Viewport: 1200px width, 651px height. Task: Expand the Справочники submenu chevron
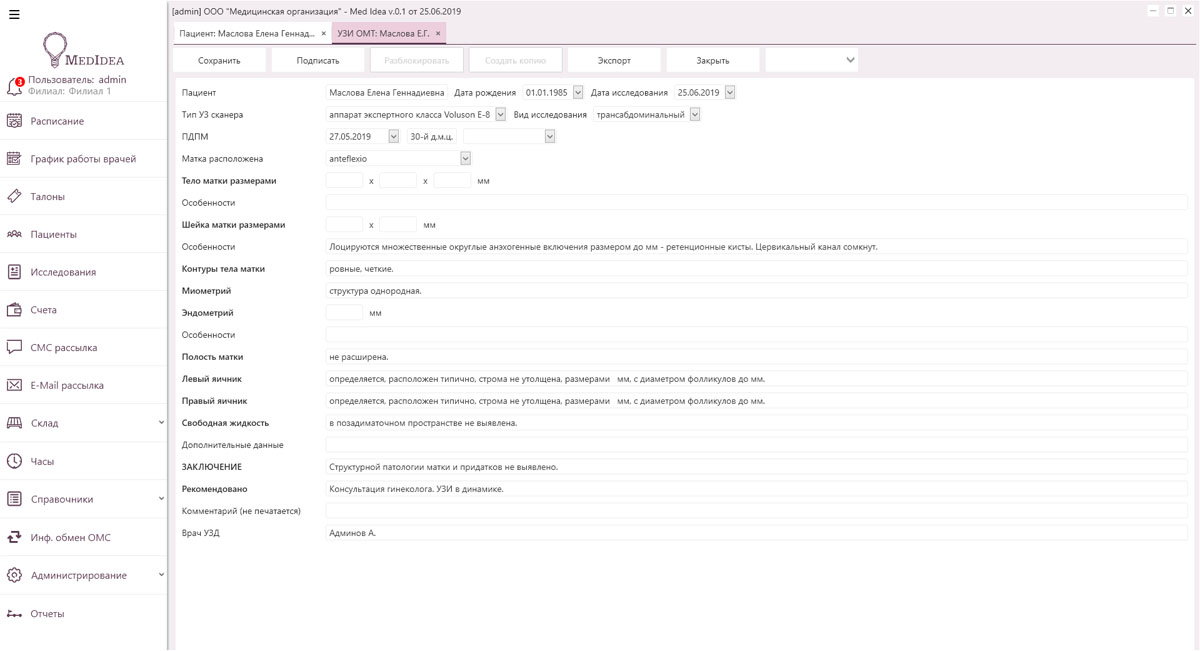[x=161, y=499]
